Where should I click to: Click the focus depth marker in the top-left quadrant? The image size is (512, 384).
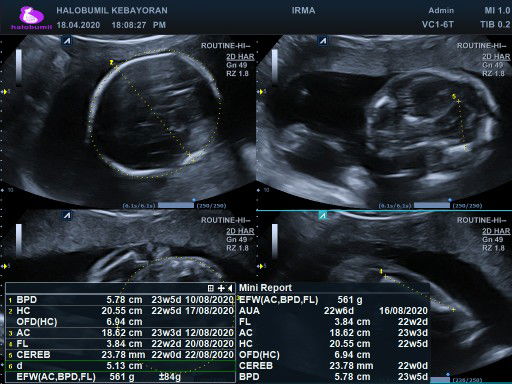tap(5, 91)
